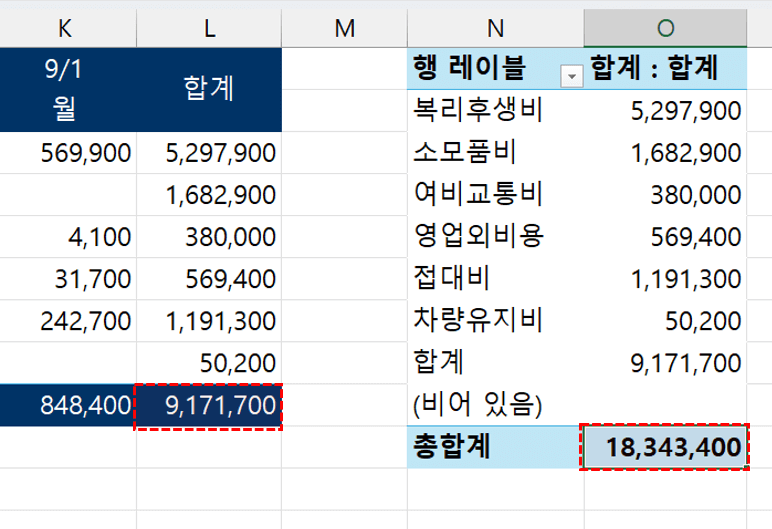Click the 차량유지비 row label
Screen dimensions: 772x529
coord(496,321)
